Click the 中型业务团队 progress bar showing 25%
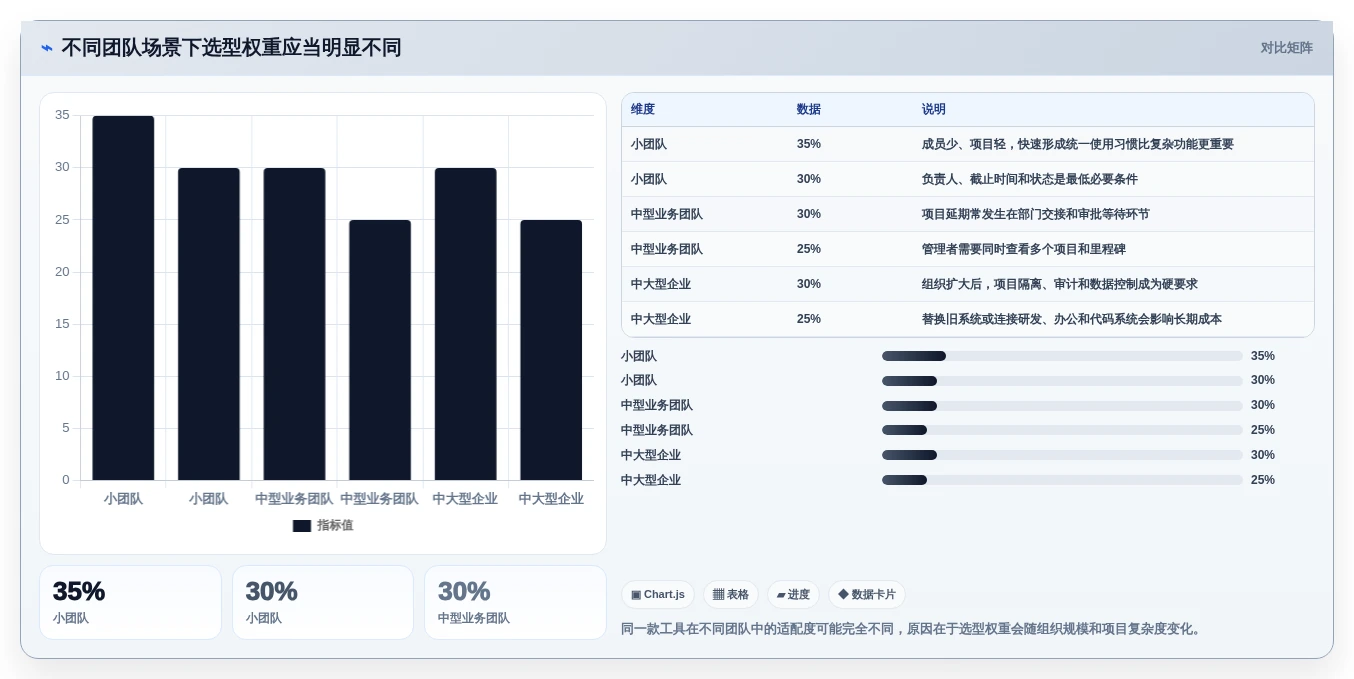This screenshot has width=1354, height=679. pyautogui.click(x=1062, y=430)
